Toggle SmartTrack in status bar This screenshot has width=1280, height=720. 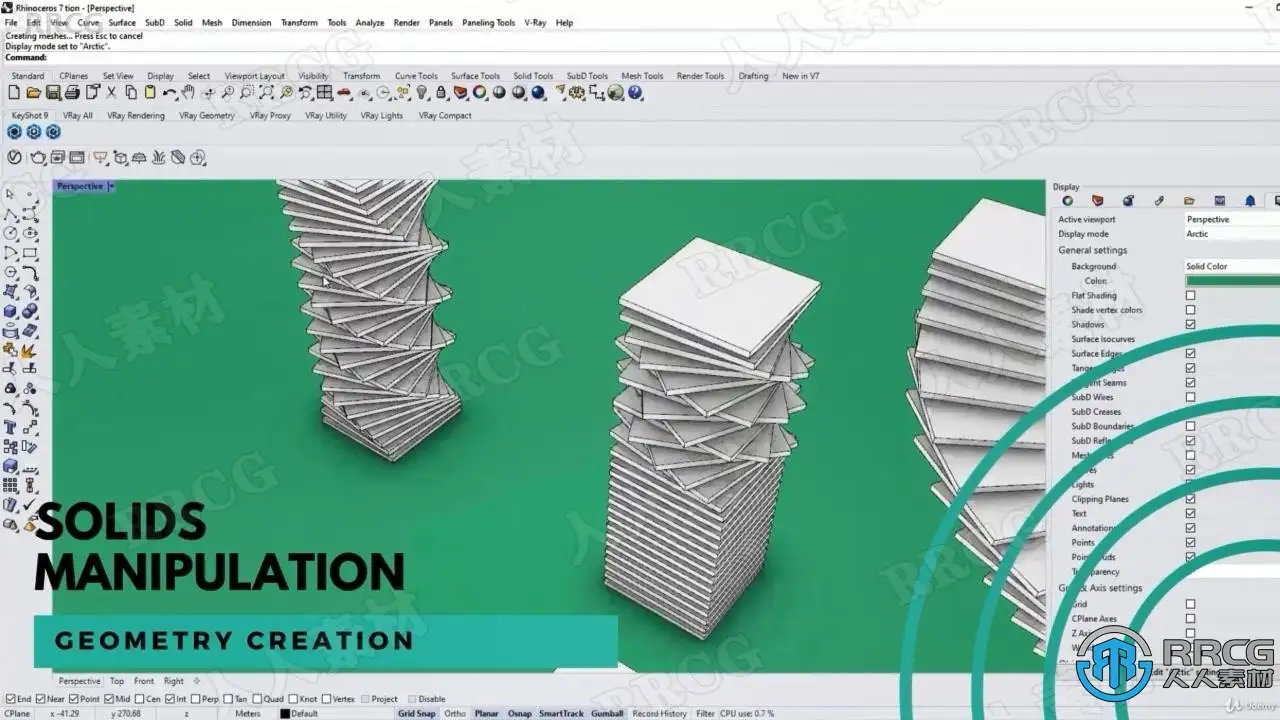click(561, 714)
